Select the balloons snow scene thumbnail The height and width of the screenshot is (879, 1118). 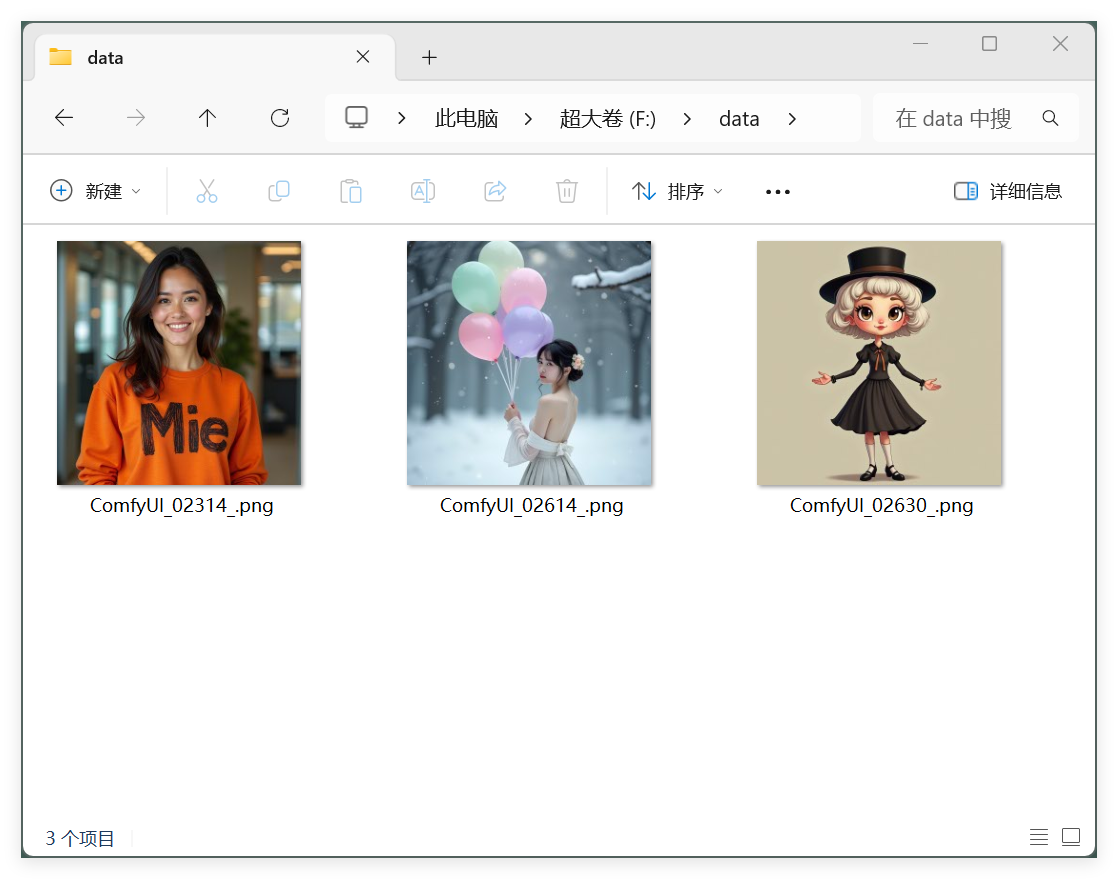coord(529,363)
